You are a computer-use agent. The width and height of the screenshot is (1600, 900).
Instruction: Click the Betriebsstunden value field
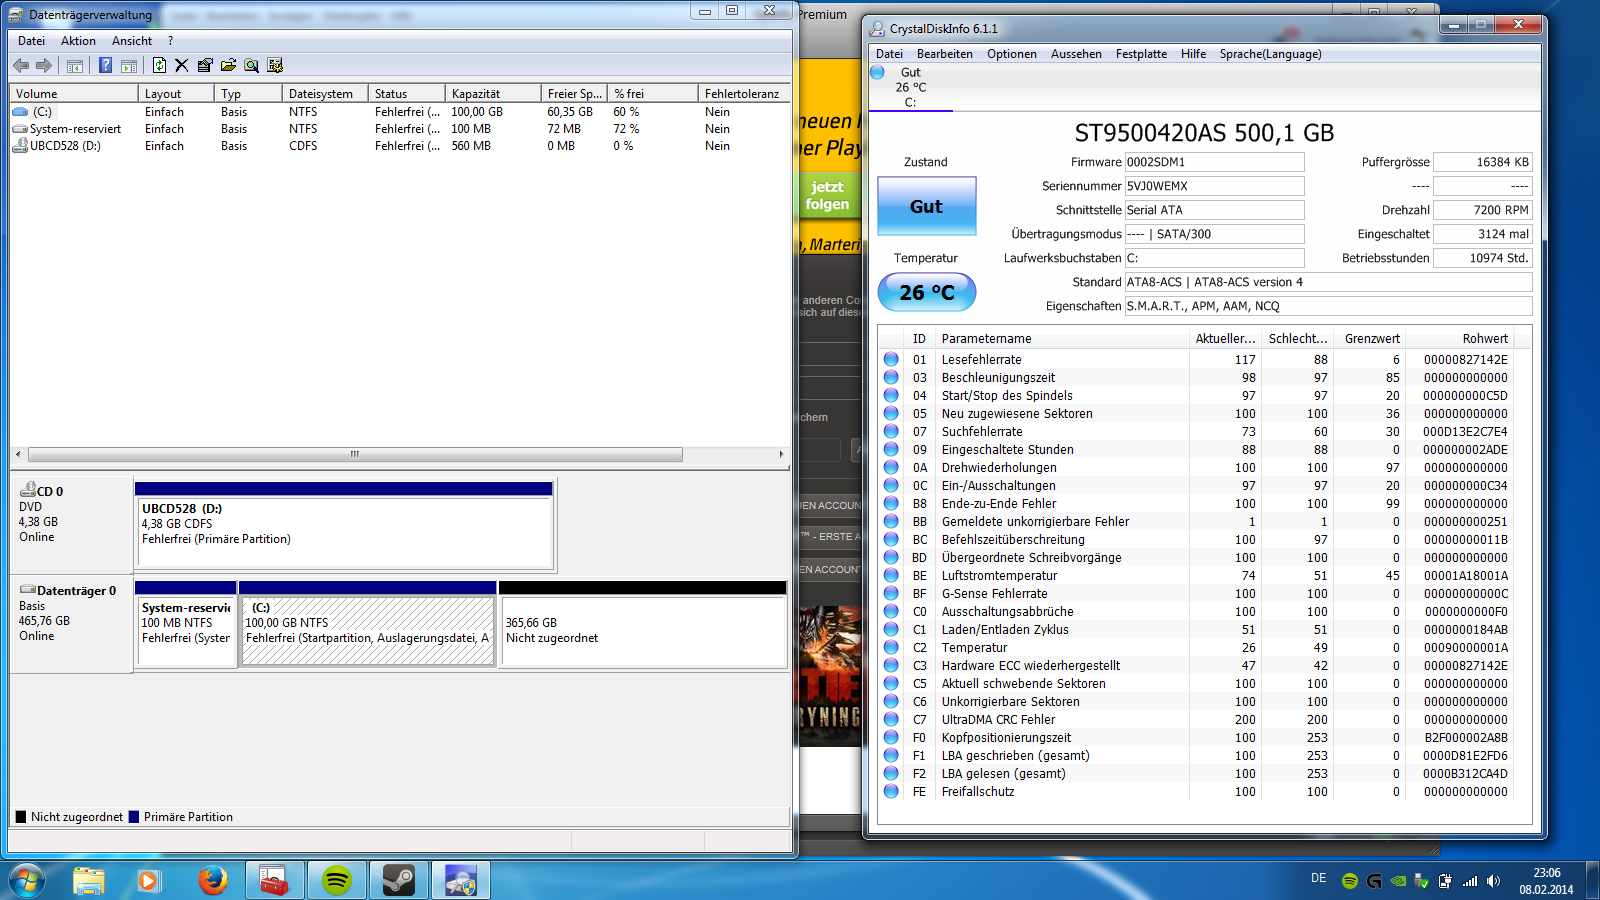[x=1483, y=258]
